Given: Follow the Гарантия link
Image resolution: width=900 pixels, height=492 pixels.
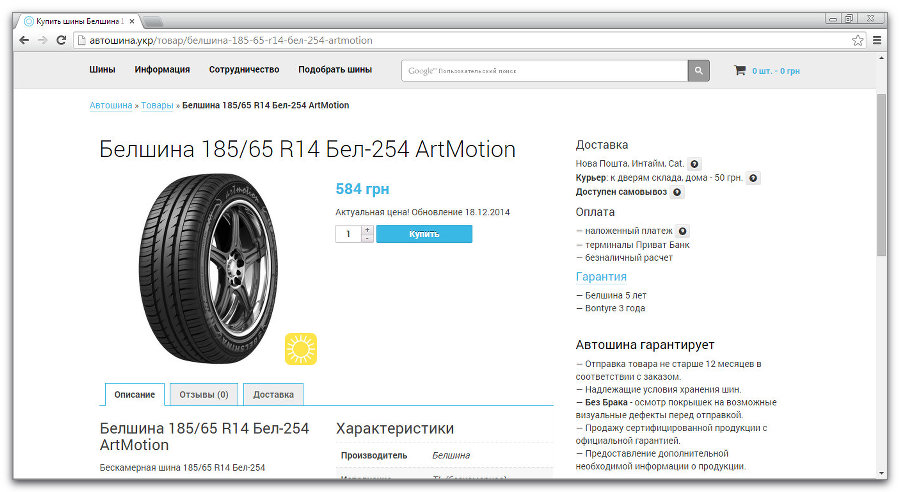Looking at the screenshot, I should pyautogui.click(x=601, y=277).
